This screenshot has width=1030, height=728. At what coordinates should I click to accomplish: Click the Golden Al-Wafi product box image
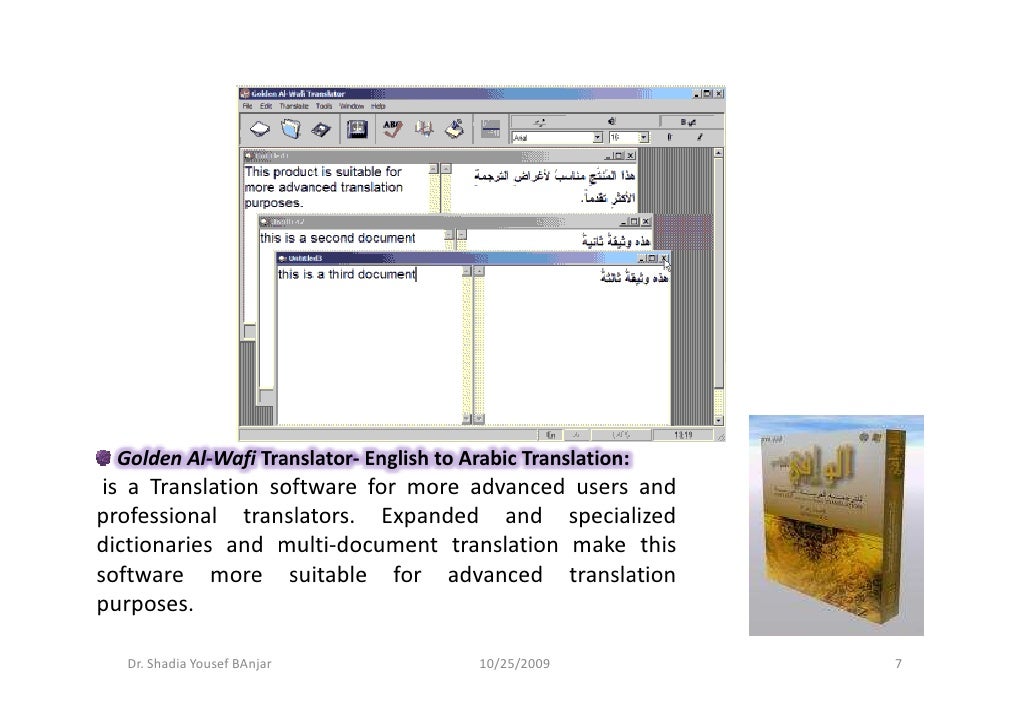[836, 525]
